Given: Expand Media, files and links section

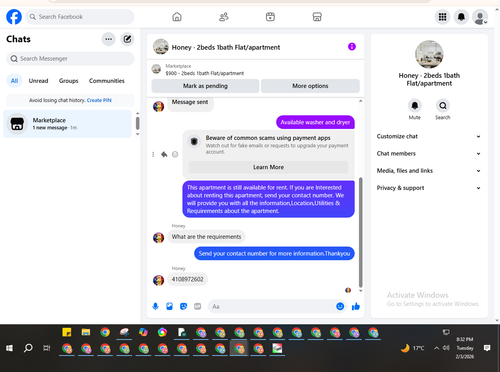Looking at the screenshot, I should point(429,171).
